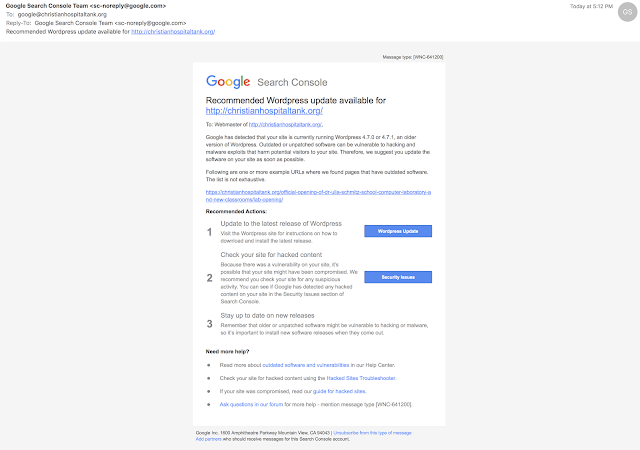Open webmaster site link after 'To: Webmaster of'
This screenshot has height=450, width=640.
click(285, 125)
